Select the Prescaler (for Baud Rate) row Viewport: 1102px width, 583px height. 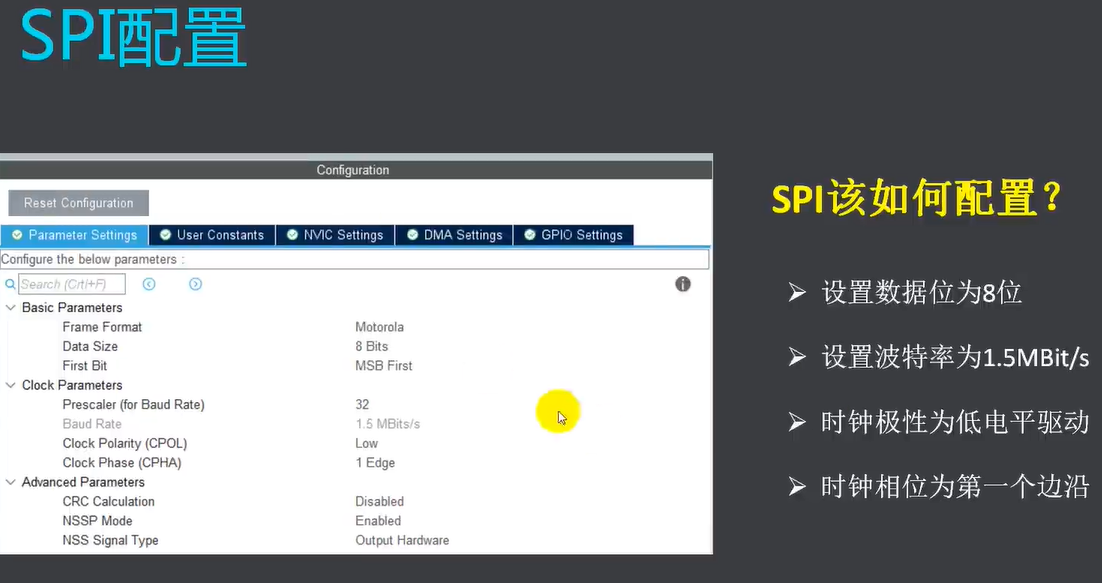[134, 405]
